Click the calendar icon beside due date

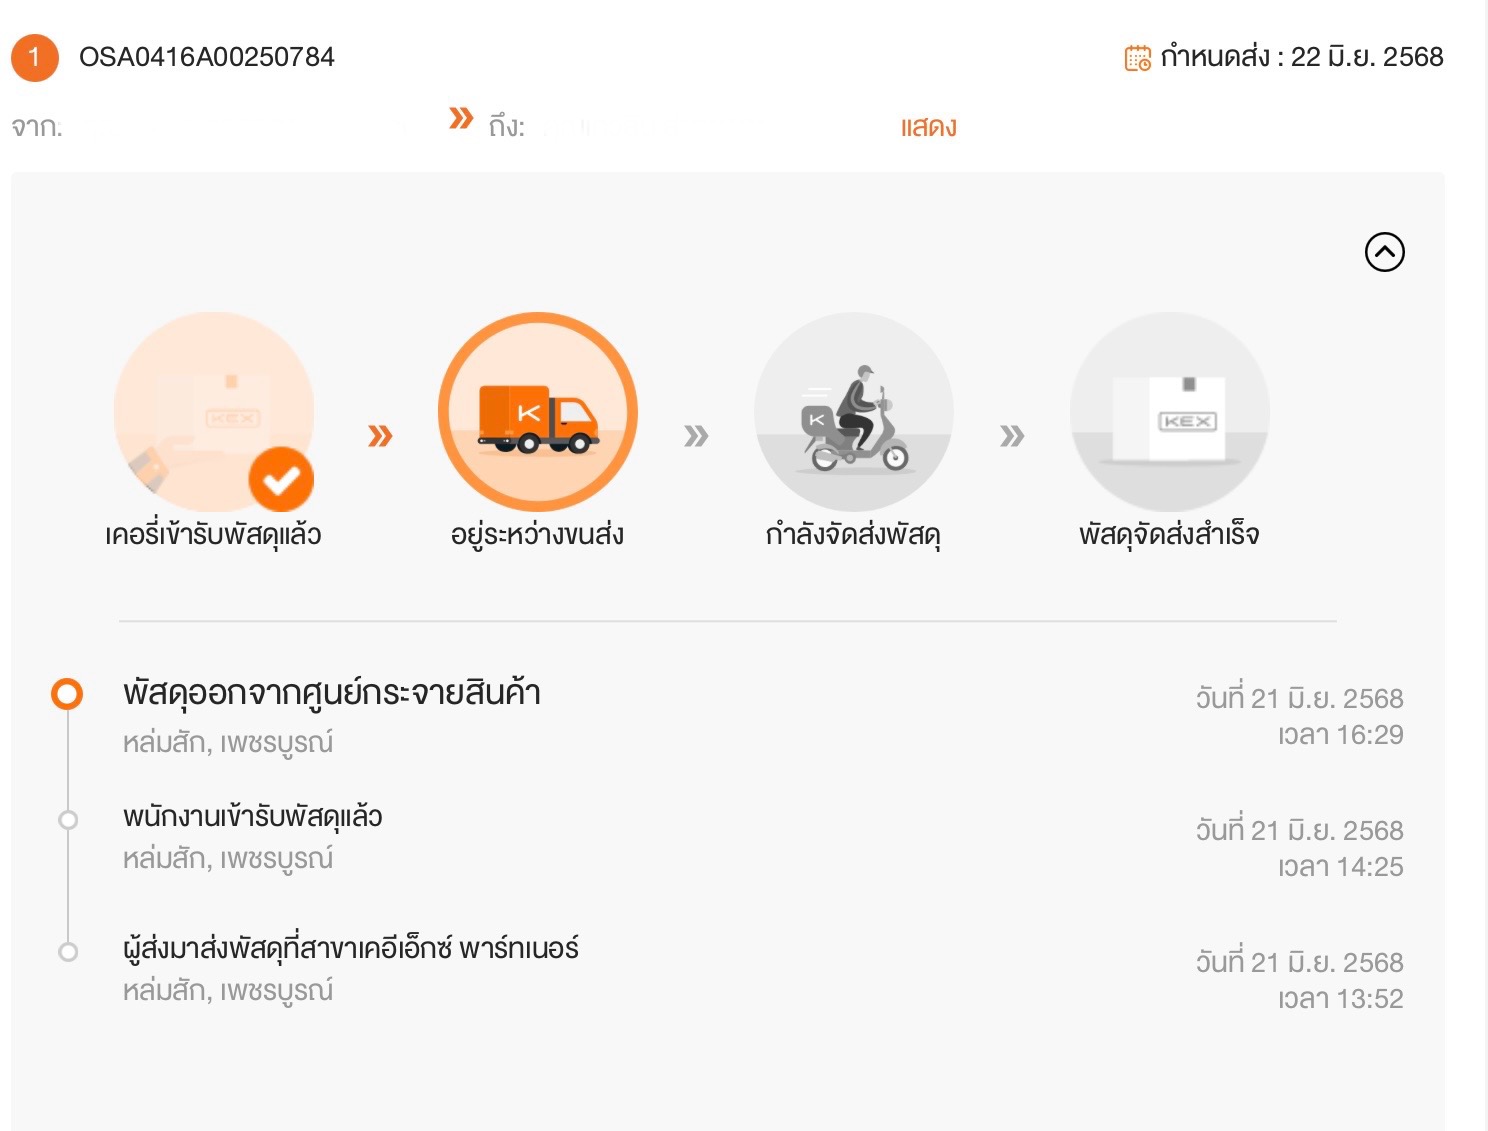pyautogui.click(x=1138, y=58)
